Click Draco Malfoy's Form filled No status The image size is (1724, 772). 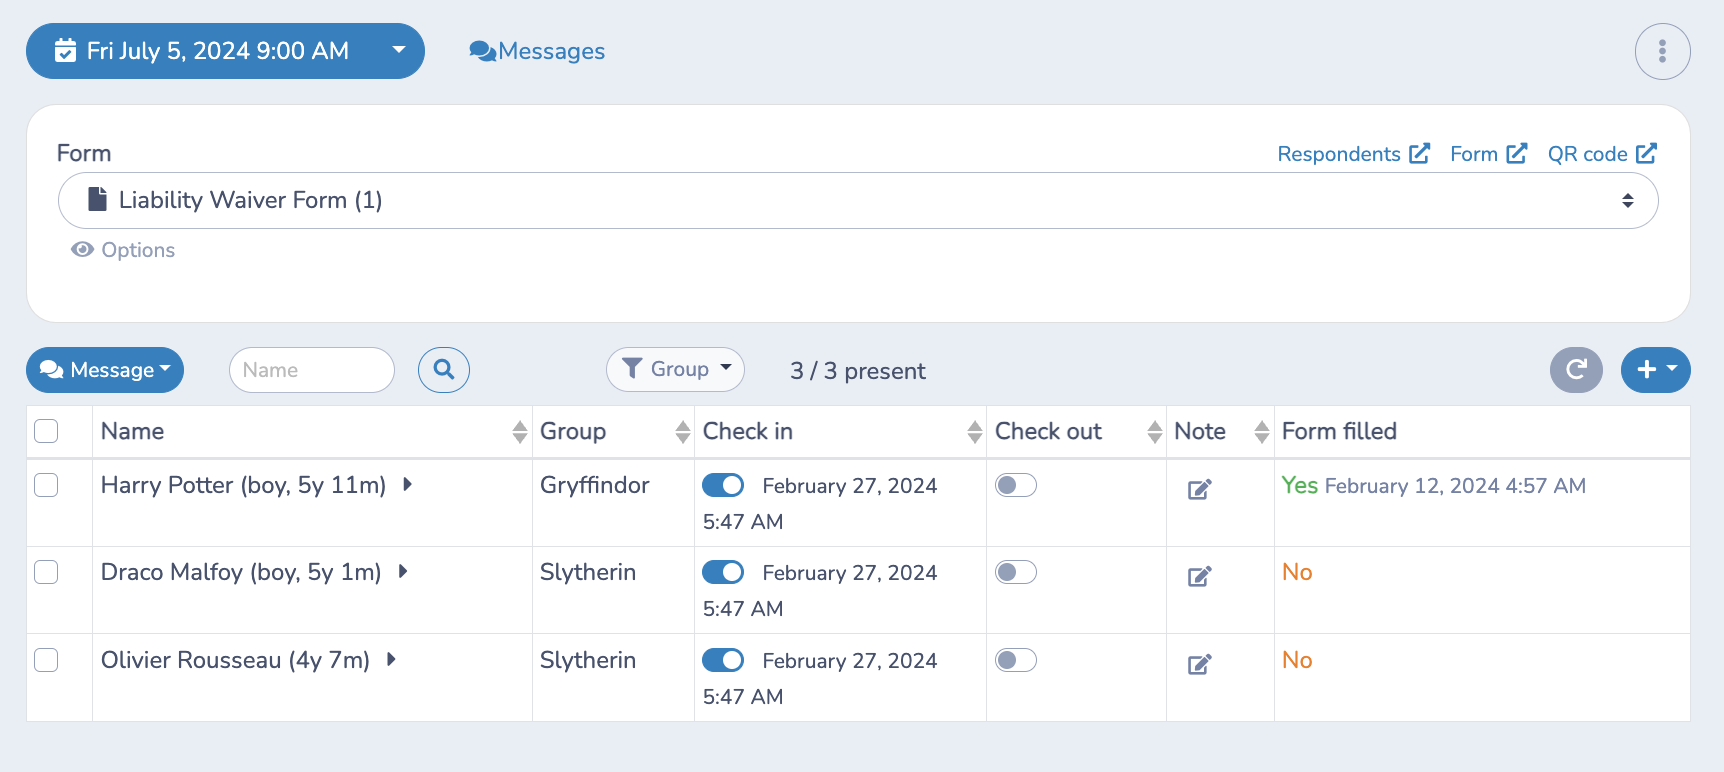click(1297, 572)
